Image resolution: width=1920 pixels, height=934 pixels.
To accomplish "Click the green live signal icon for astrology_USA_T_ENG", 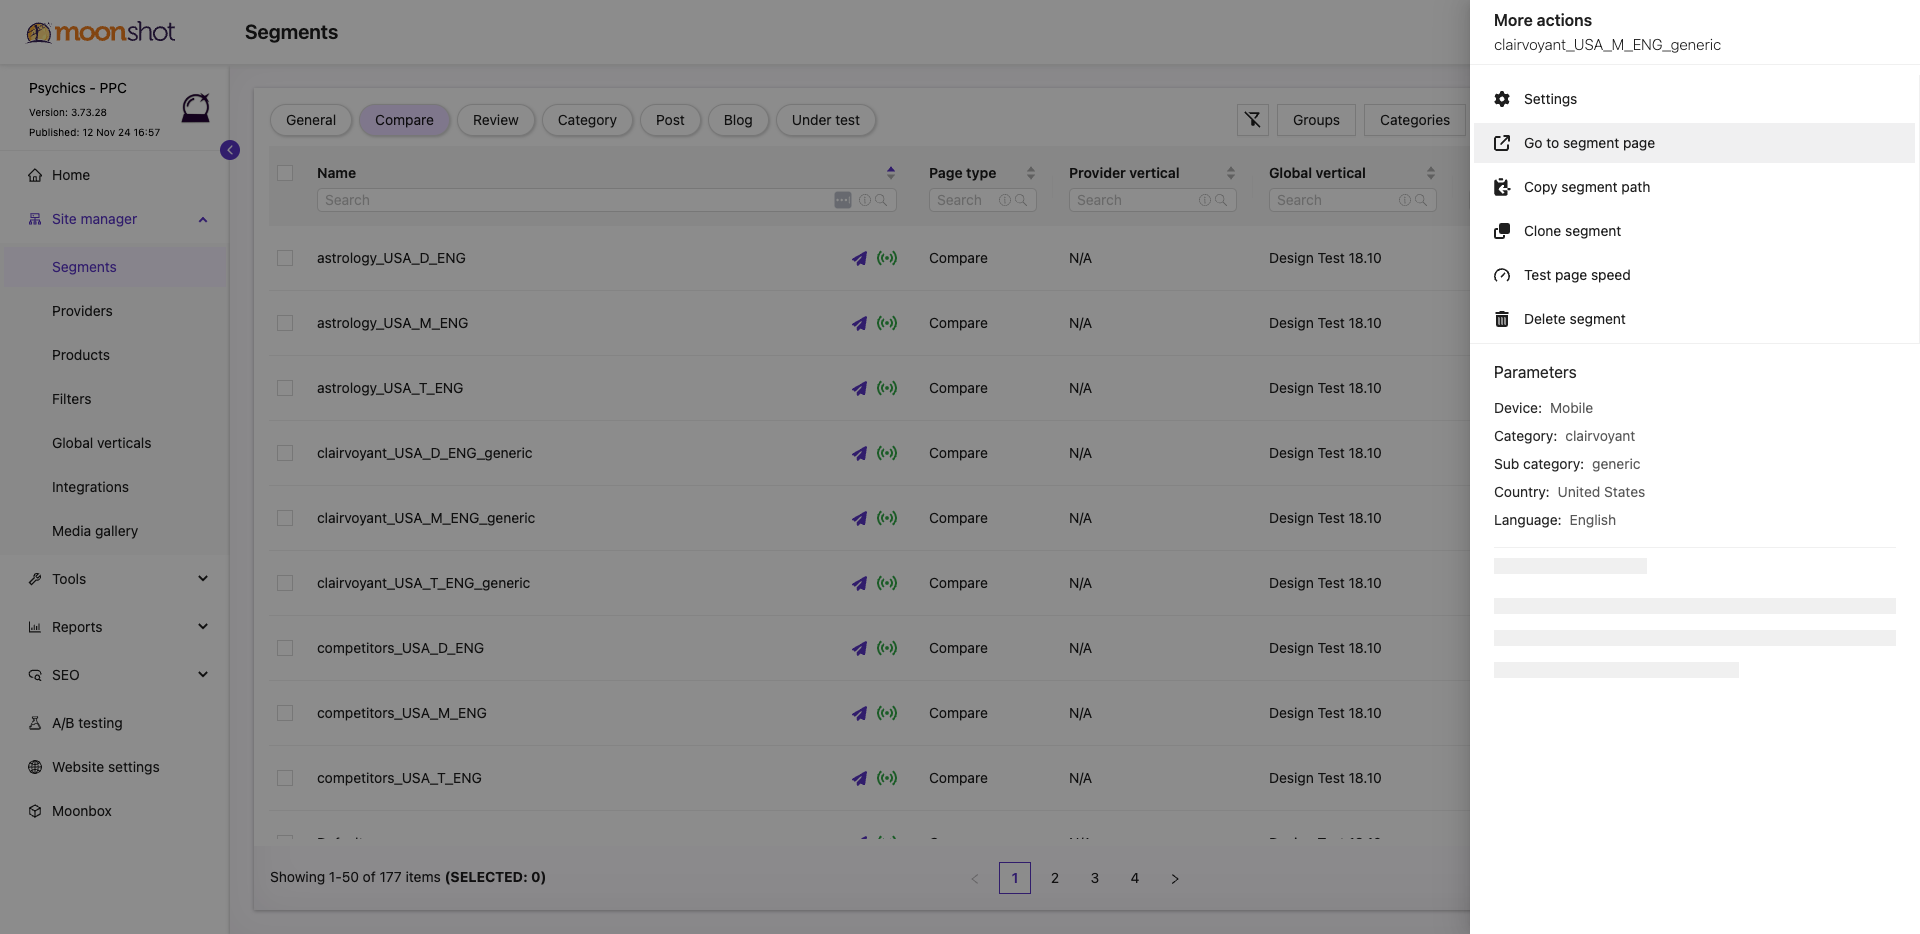I will pos(887,388).
